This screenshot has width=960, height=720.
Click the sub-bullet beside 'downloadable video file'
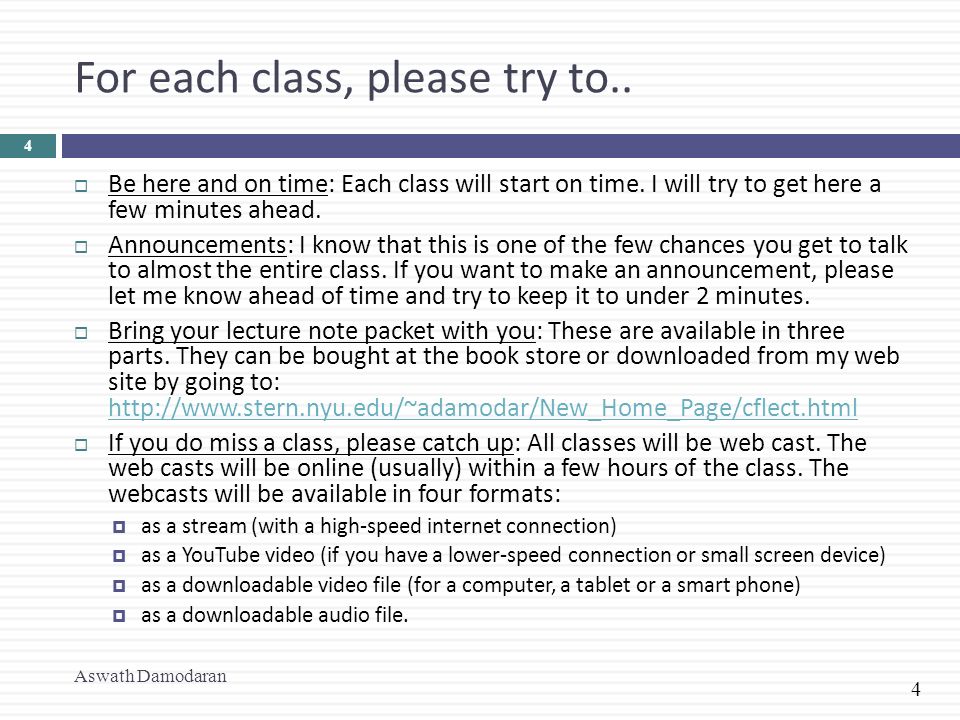(x=119, y=586)
